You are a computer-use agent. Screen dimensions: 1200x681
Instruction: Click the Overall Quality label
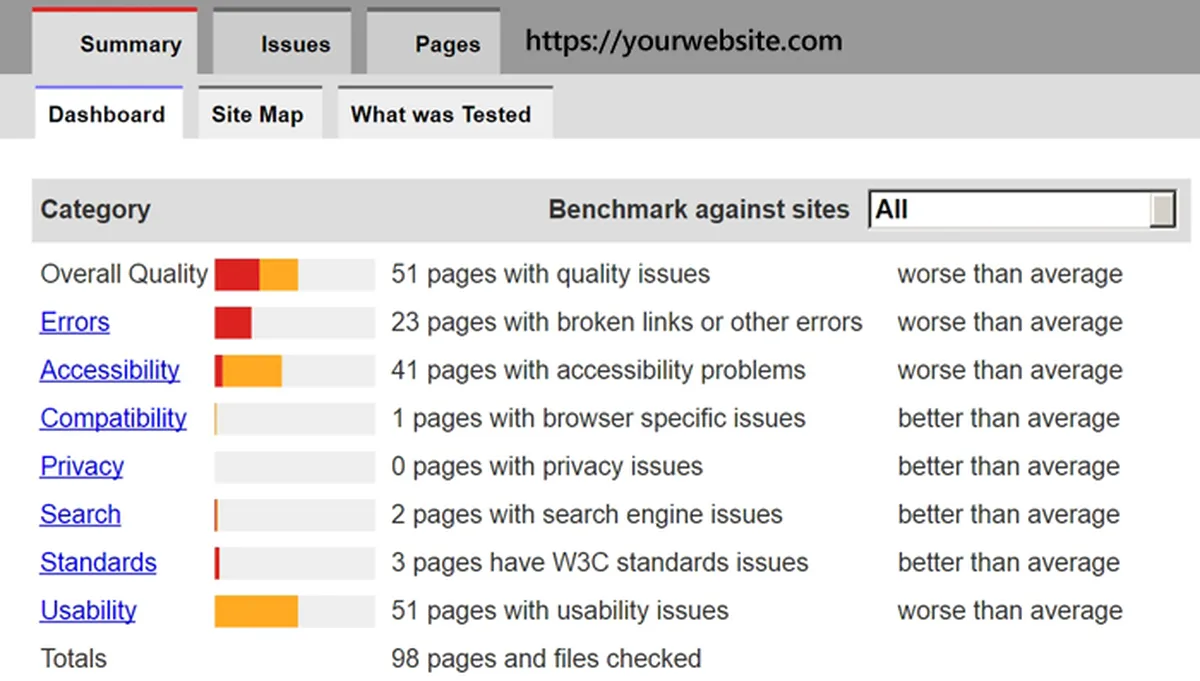[x=124, y=274]
